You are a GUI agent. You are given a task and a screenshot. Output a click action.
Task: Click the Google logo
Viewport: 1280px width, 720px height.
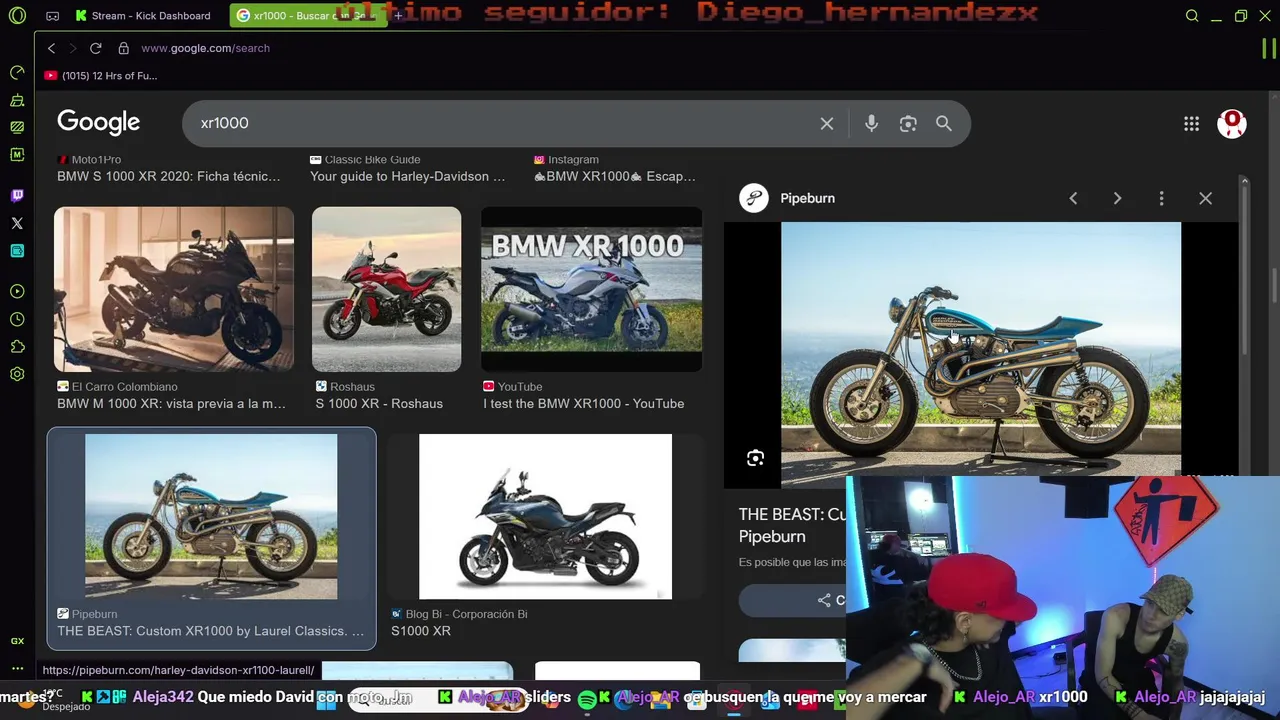pos(98,122)
